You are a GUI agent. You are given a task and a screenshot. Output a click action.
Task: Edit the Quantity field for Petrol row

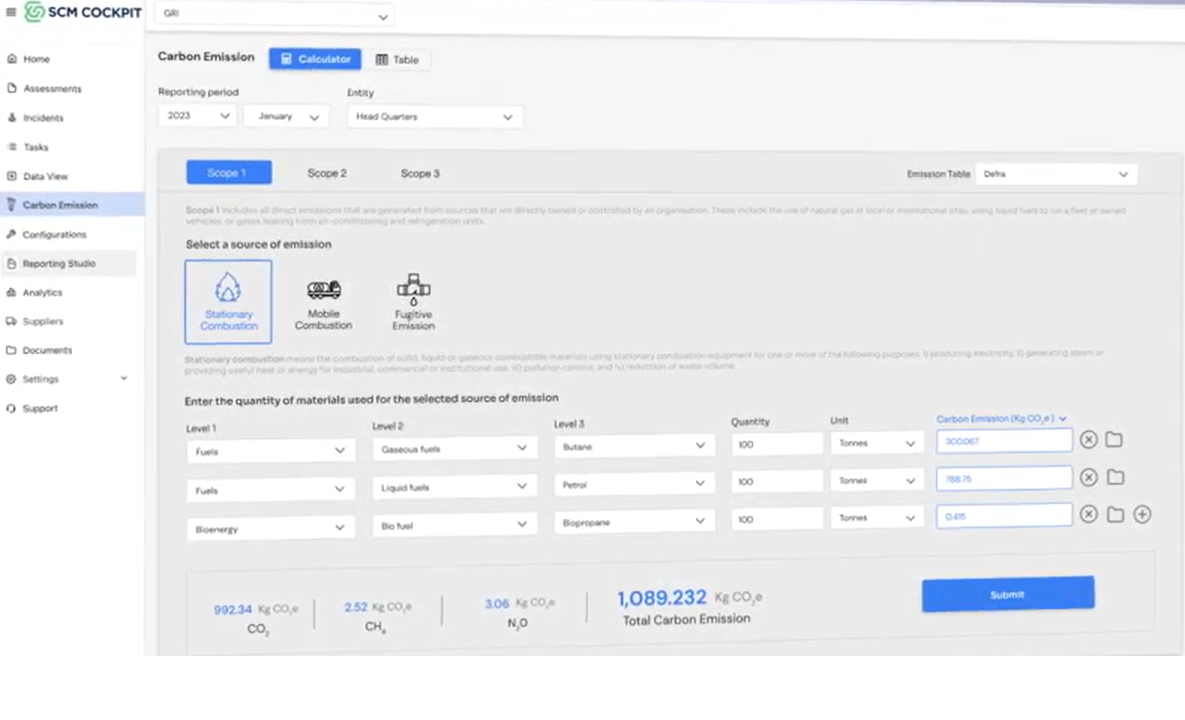pos(776,480)
